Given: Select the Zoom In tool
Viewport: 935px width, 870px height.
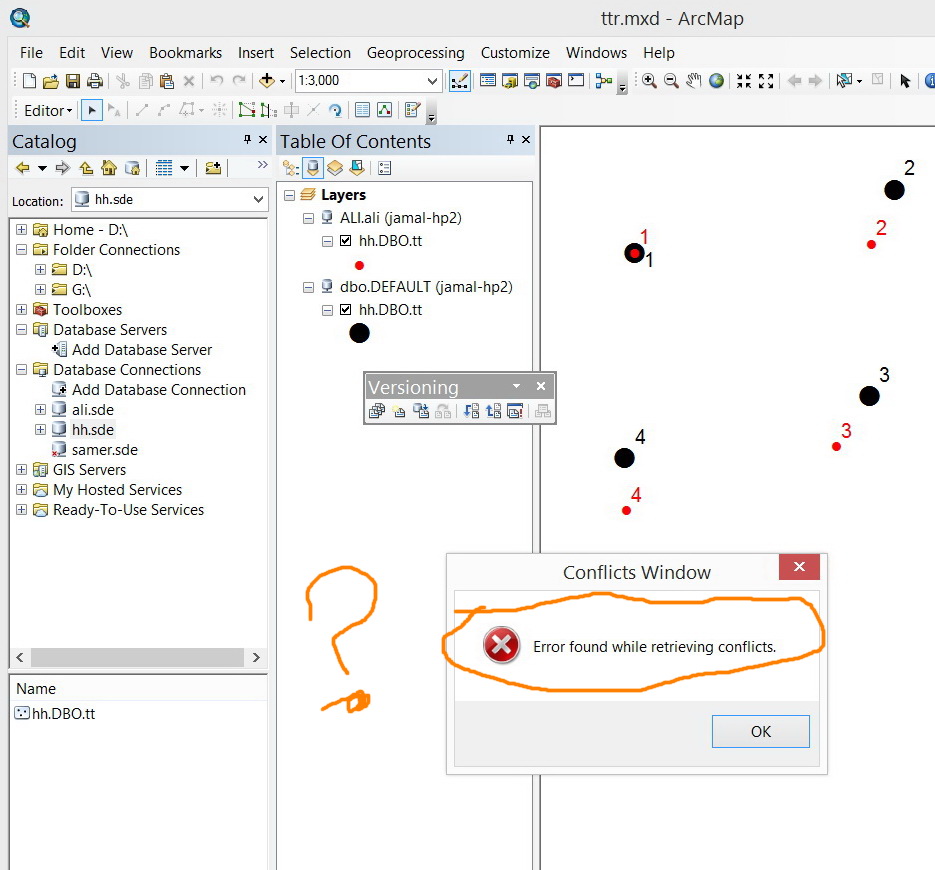Looking at the screenshot, I should (649, 81).
